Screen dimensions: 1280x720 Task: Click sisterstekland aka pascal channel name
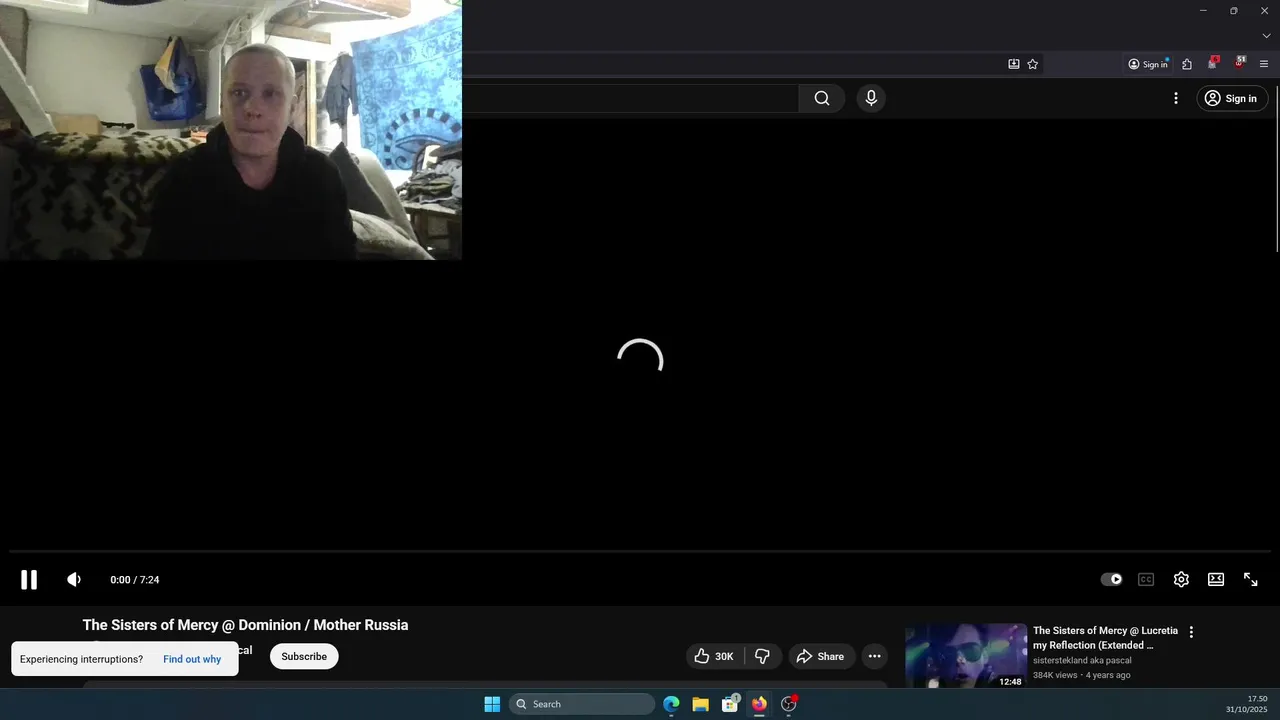tap(1082, 660)
